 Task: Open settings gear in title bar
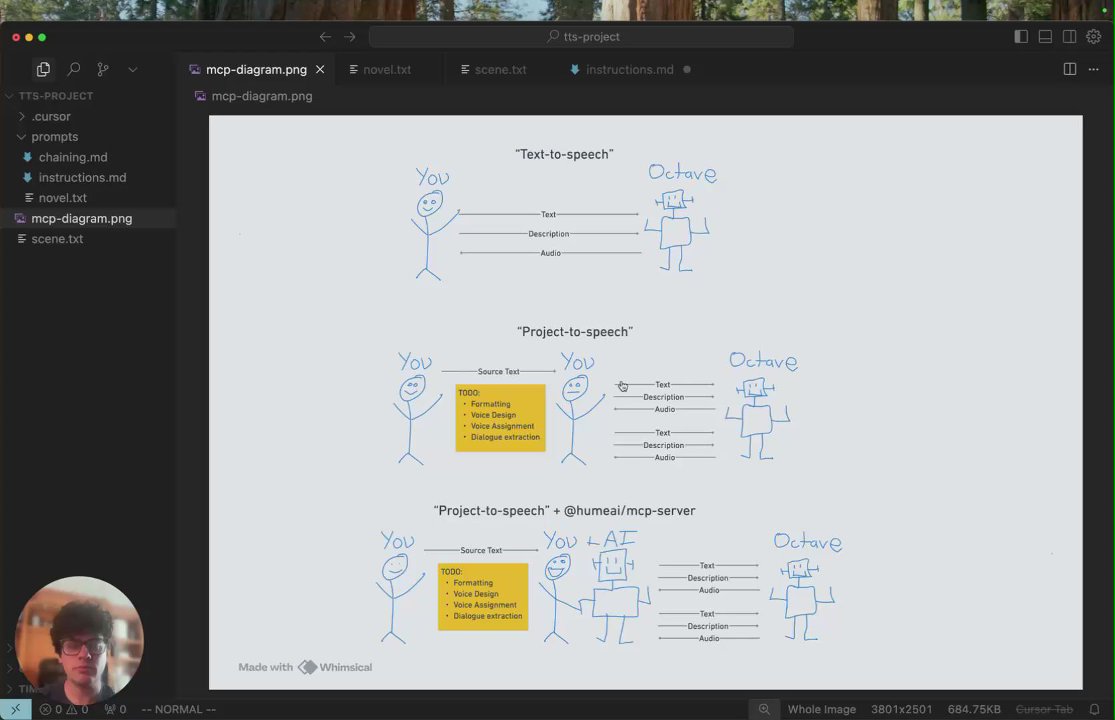(1094, 36)
